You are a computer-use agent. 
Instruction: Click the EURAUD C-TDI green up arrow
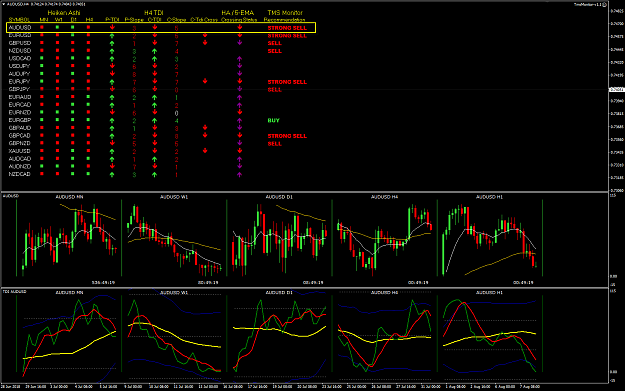[155, 97]
